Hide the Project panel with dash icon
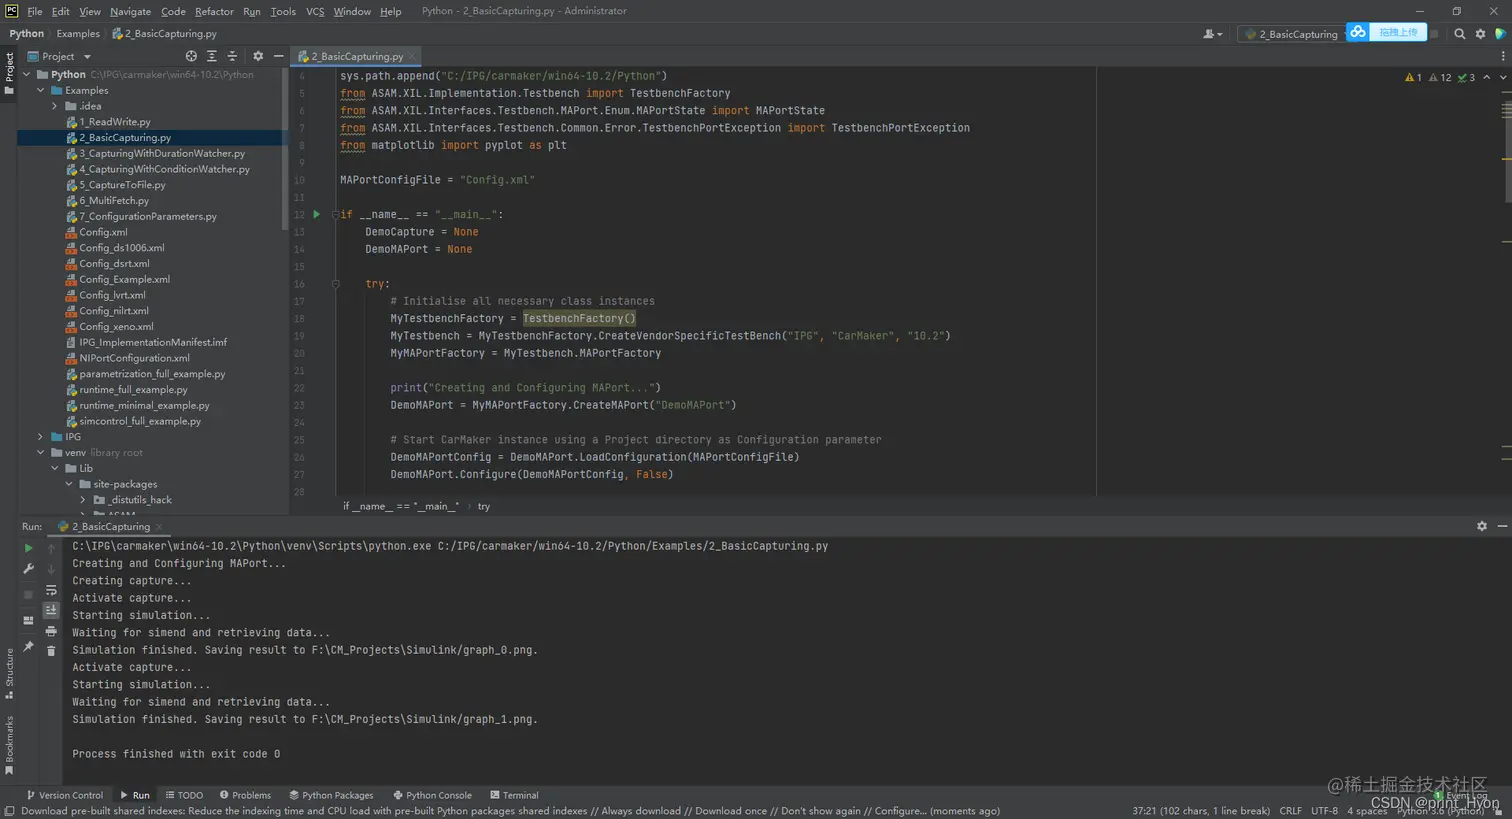 click(x=279, y=56)
